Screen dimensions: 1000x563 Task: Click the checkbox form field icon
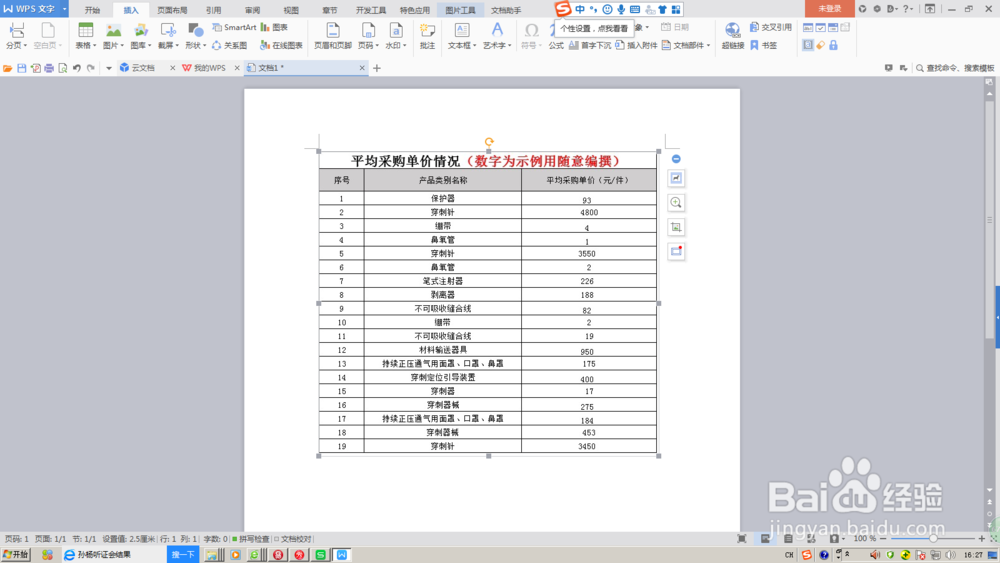(x=821, y=27)
